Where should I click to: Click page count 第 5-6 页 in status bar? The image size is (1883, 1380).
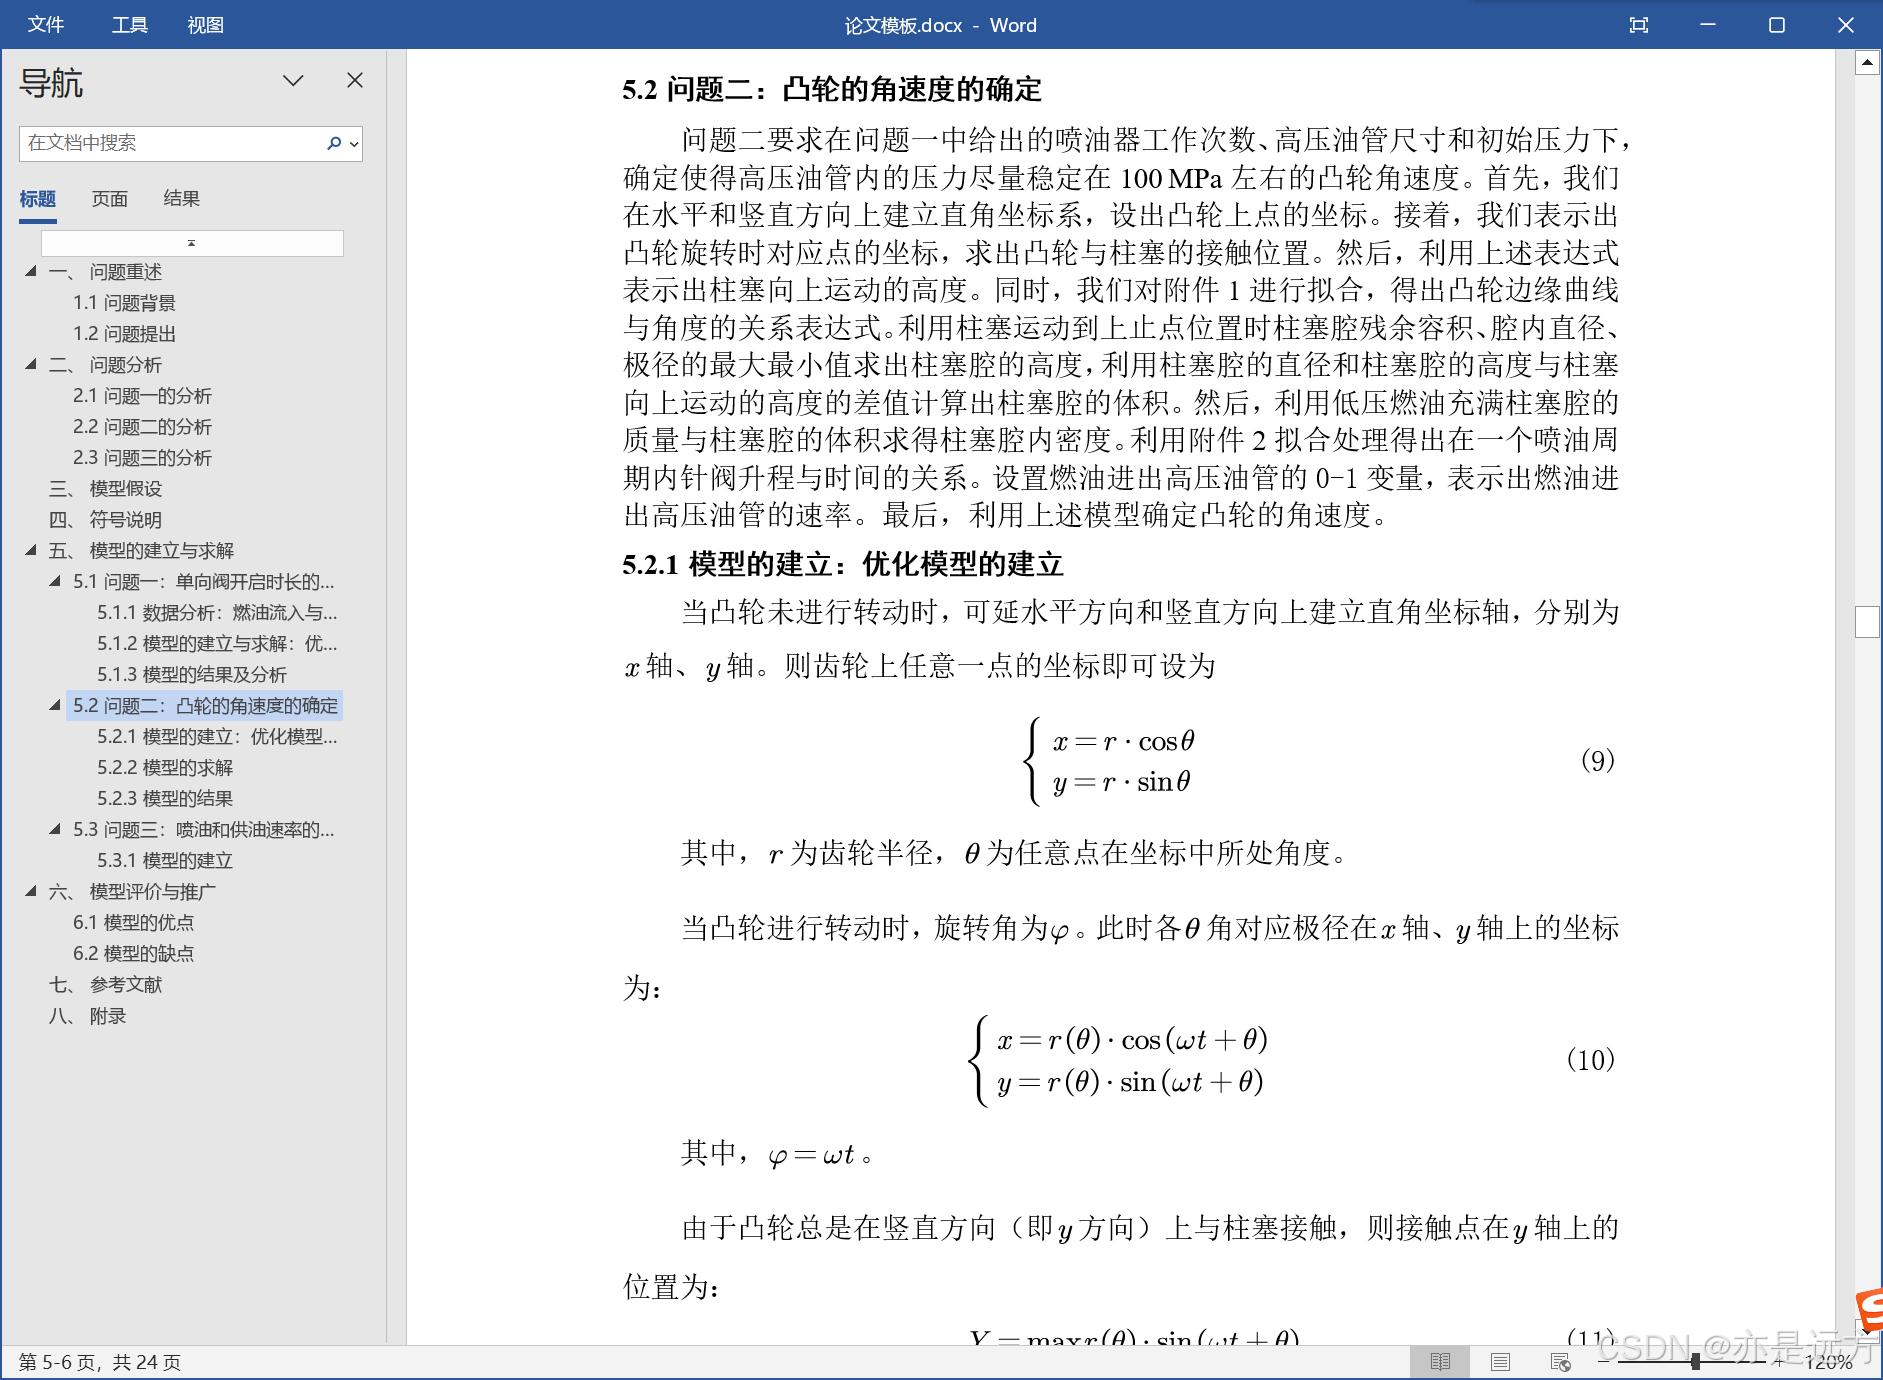pos(100,1362)
